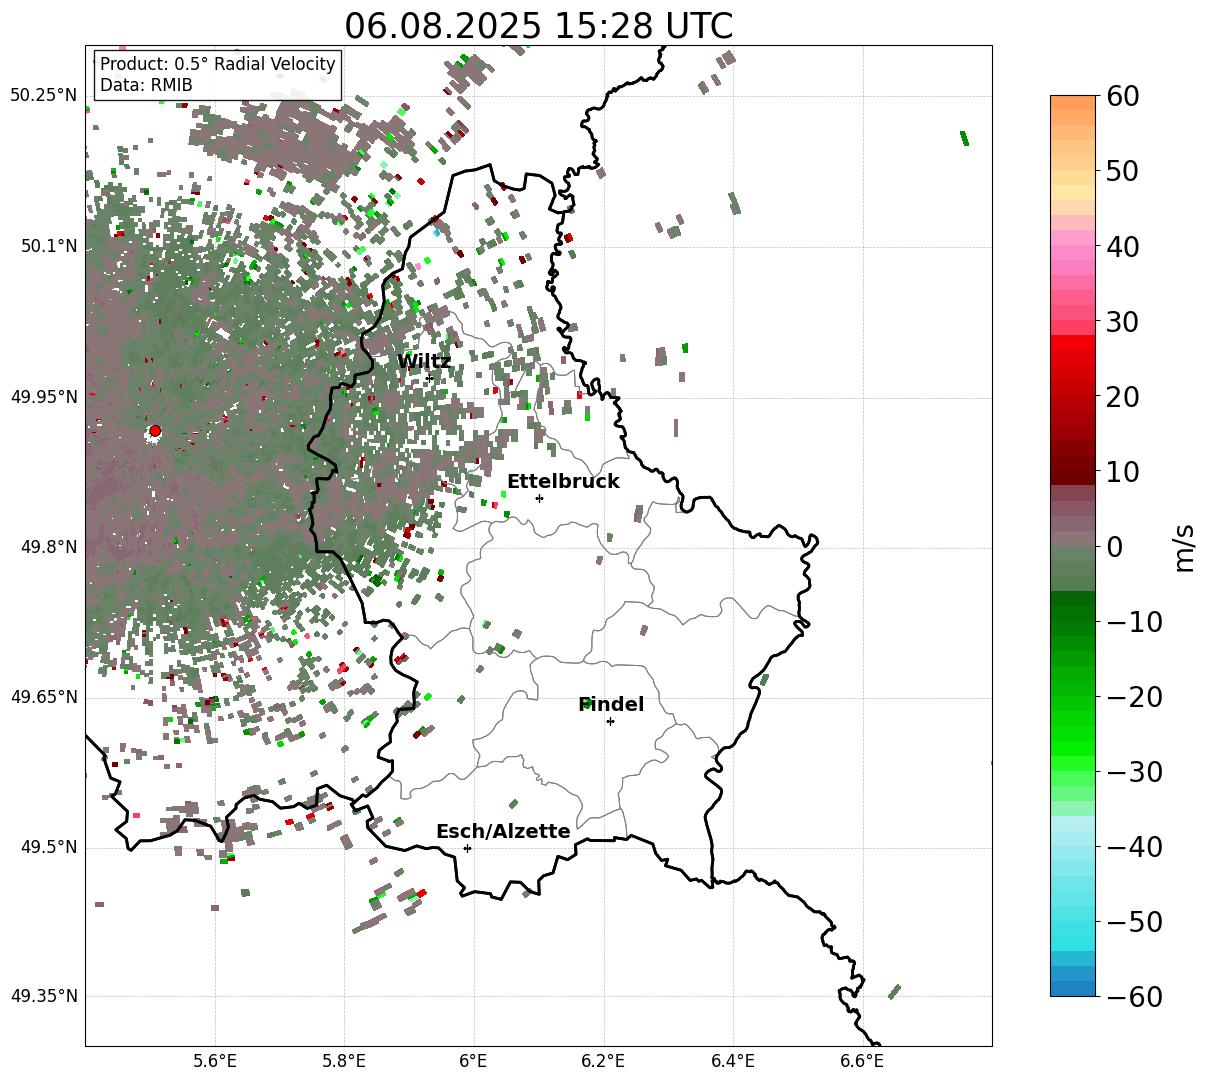Click the title 06.08.2025 15:28 UTC
1207x1081 pixels.
click(539, 26)
